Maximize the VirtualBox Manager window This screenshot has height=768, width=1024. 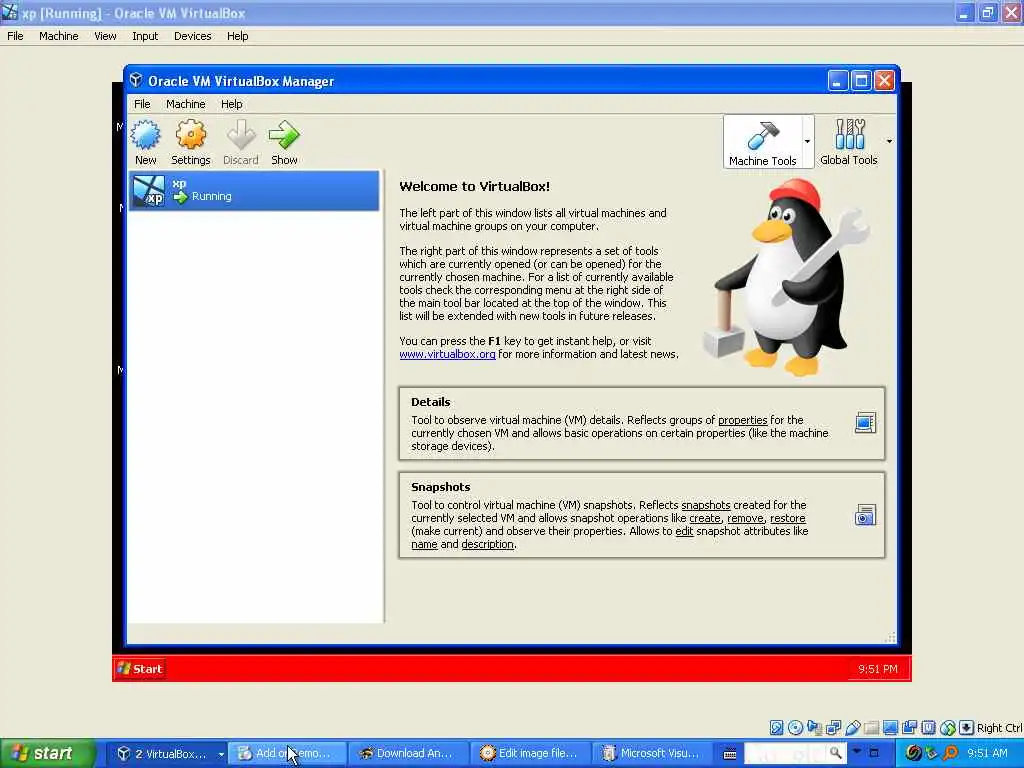861,80
